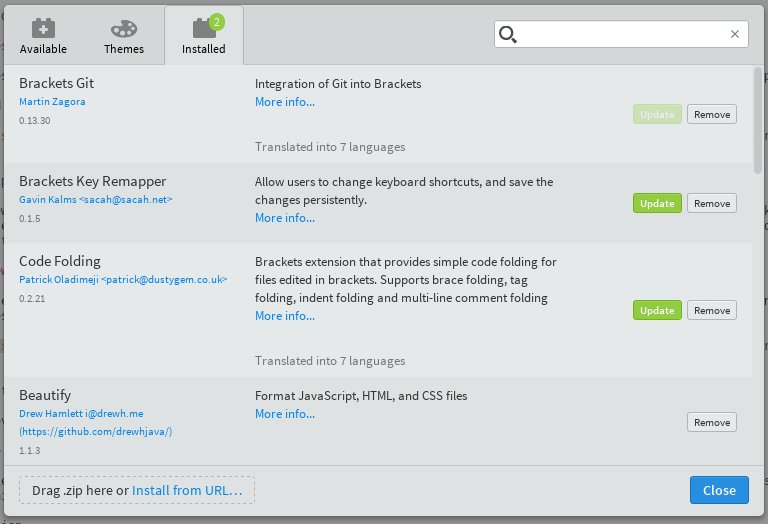Open More info for Brackets Key Remapper

tap(285, 218)
